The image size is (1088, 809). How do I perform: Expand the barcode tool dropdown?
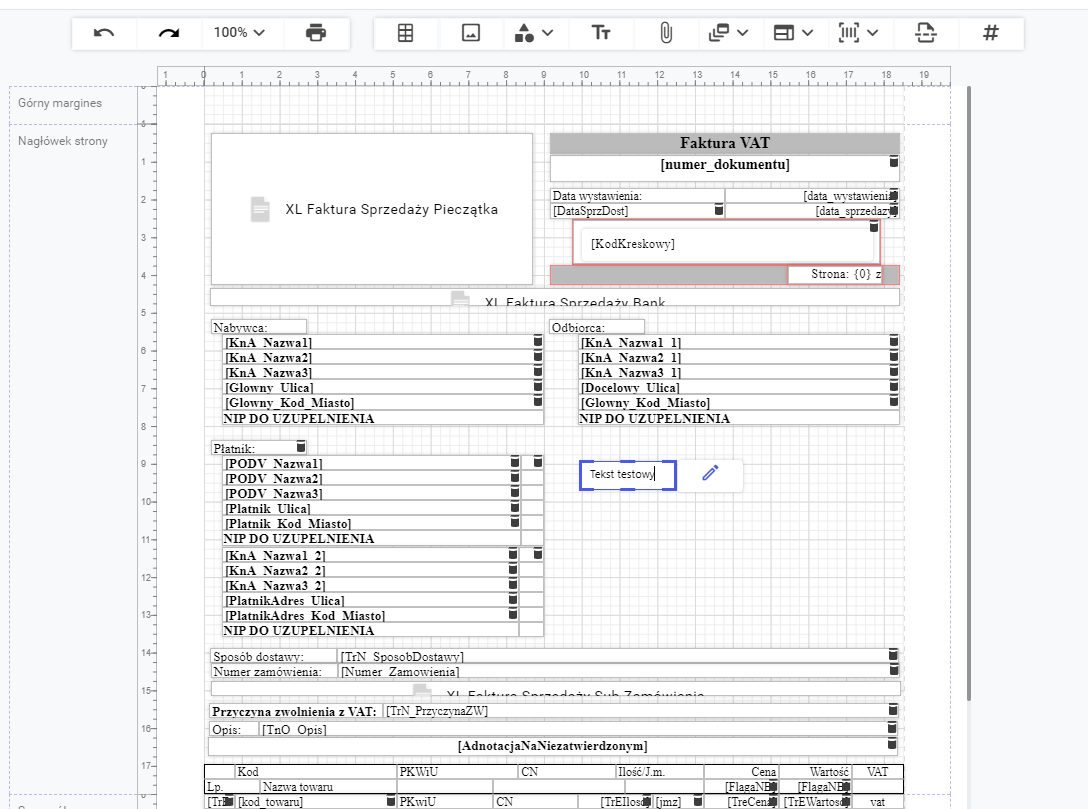pyautogui.click(x=859, y=33)
